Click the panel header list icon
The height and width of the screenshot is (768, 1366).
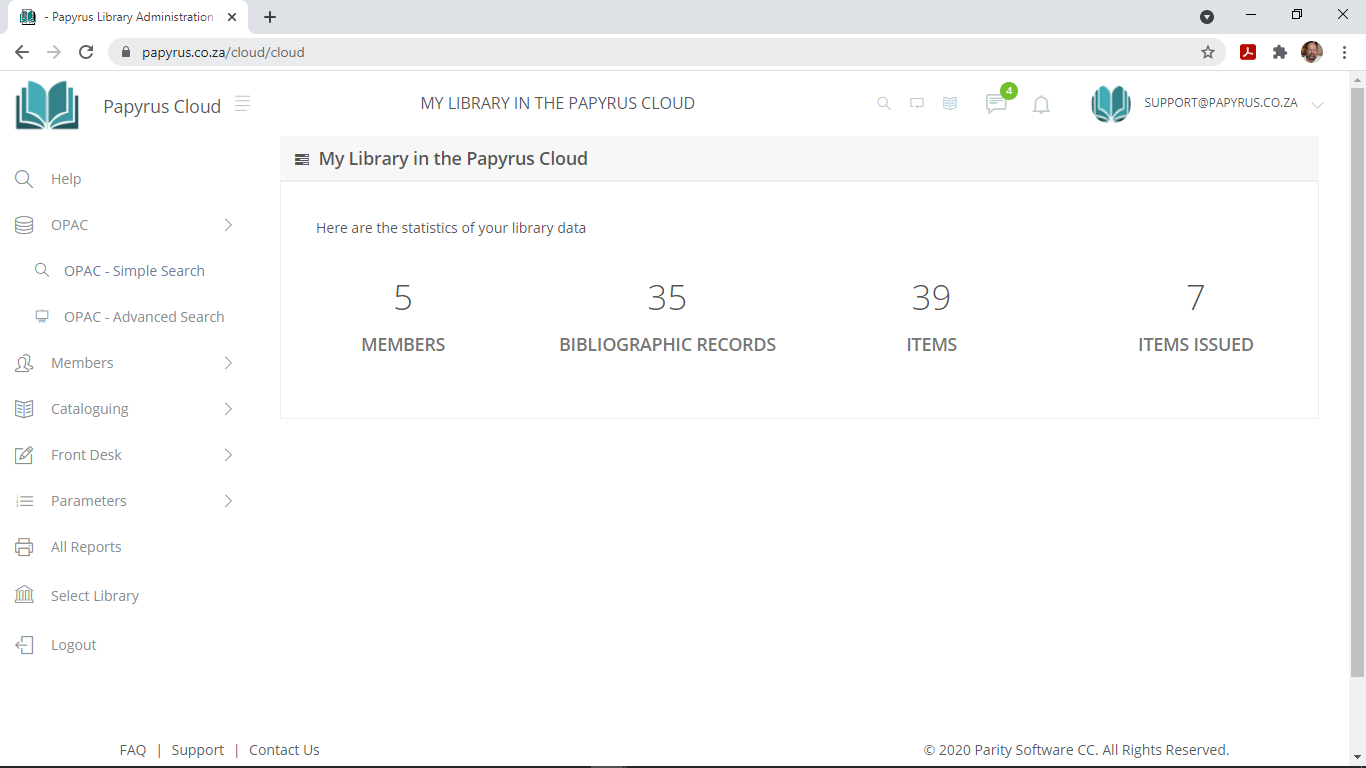pyautogui.click(x=302, y=159)
